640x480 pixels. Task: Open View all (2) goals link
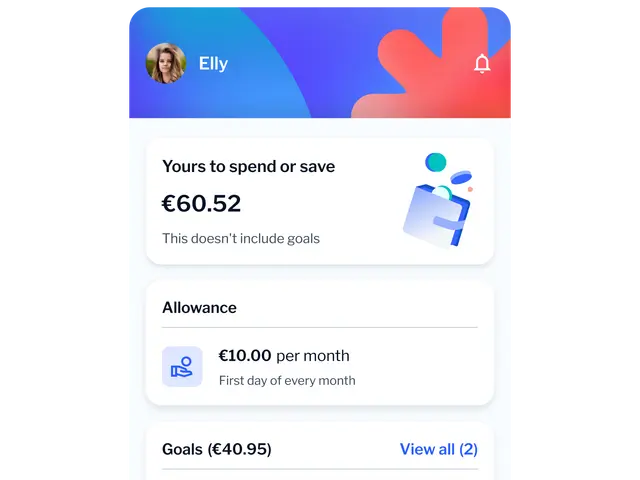click(x=438, y=449)
